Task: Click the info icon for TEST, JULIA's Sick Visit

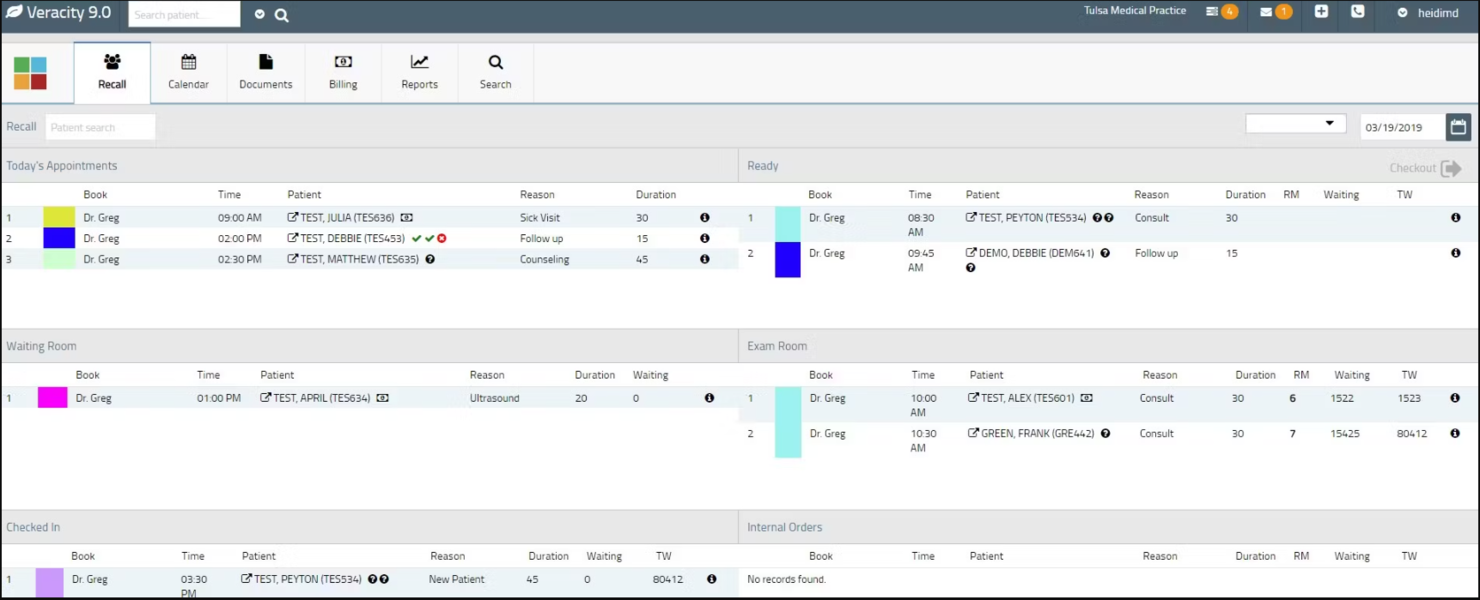Action: click(x=705, y=217)
